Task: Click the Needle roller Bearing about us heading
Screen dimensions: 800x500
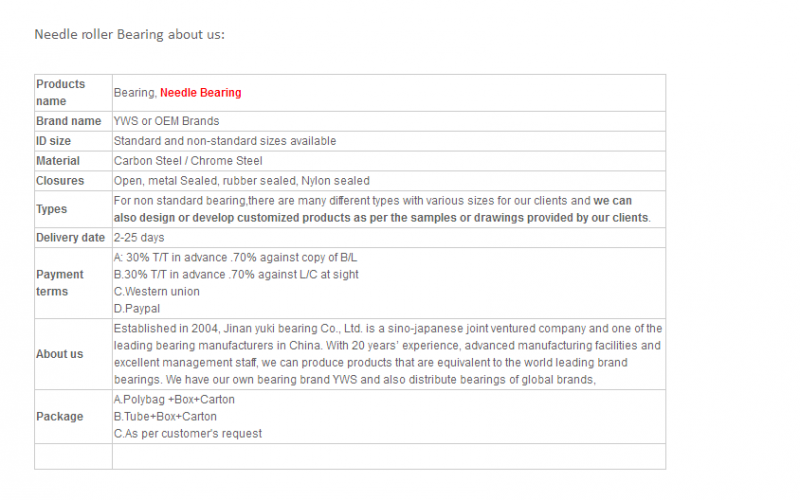Action: 129,34
